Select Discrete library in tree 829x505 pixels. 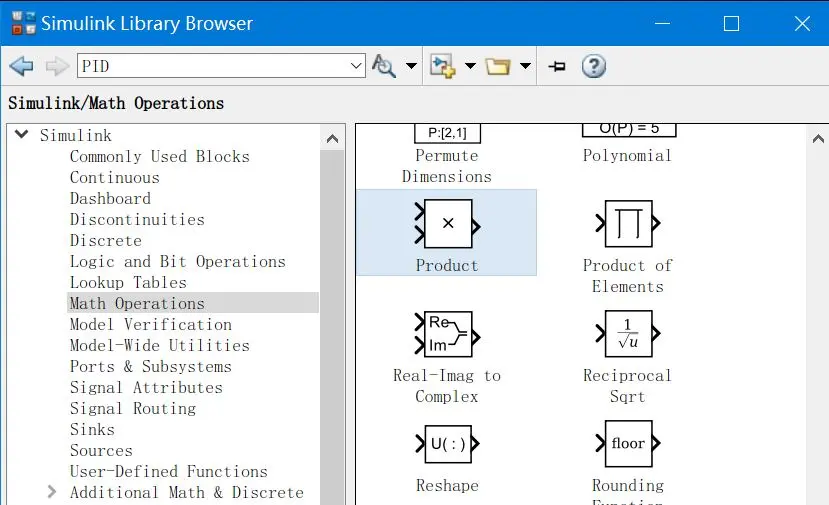pyautogui.click(x=106, y=241)
